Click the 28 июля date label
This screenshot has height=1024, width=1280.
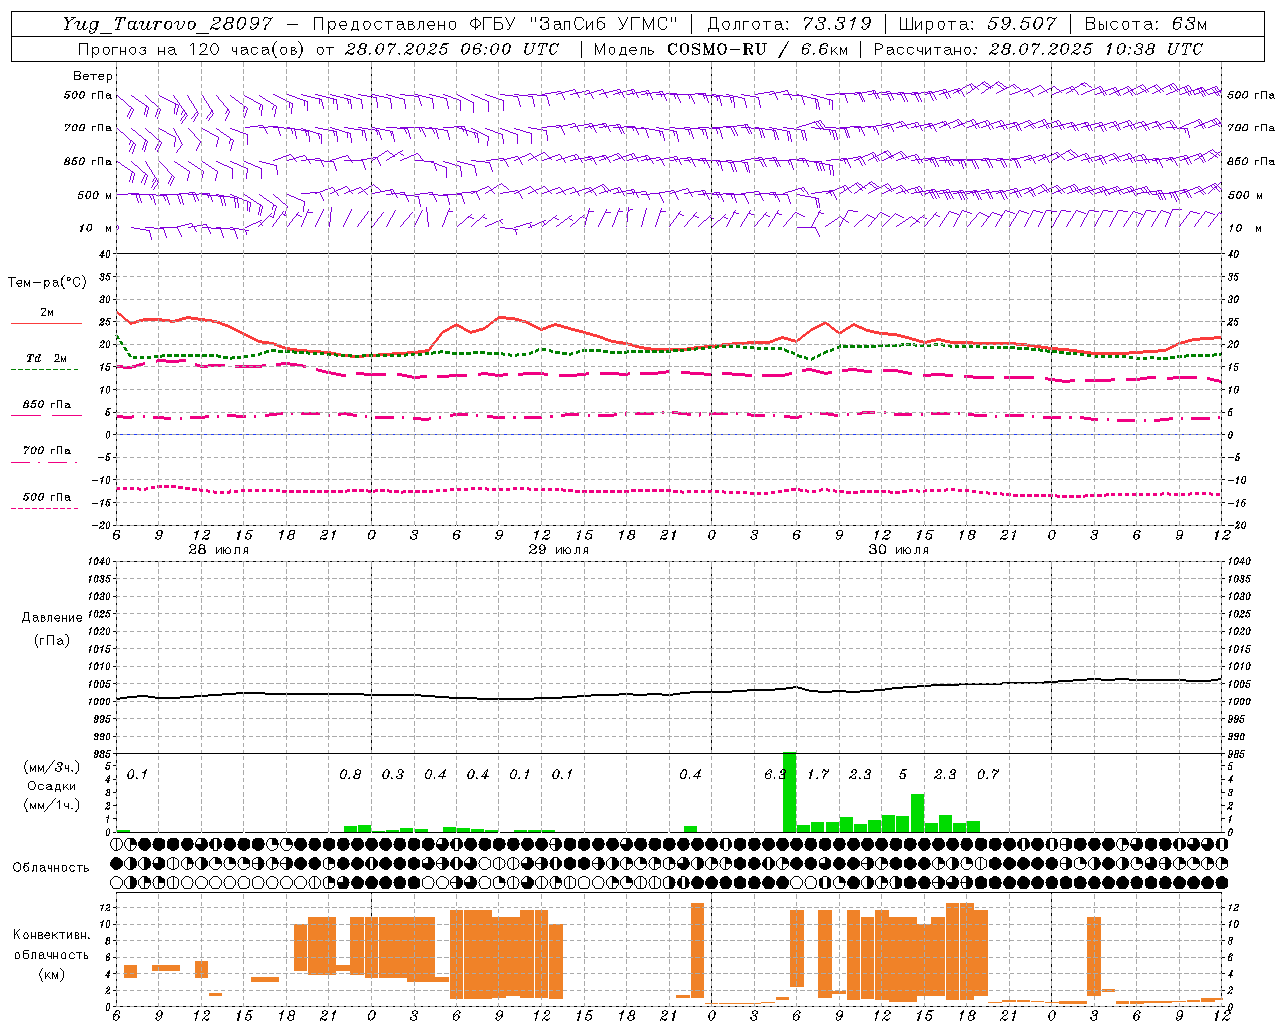[x=219, y=550]
